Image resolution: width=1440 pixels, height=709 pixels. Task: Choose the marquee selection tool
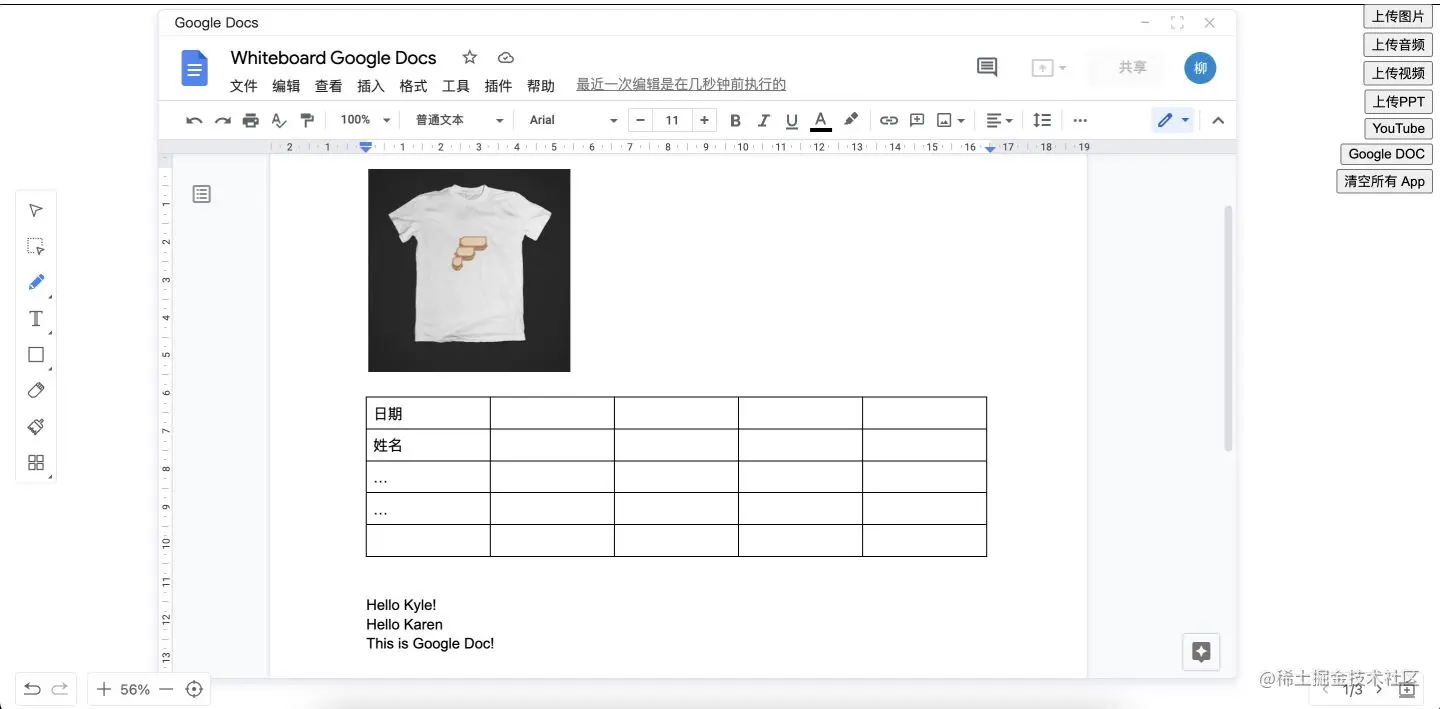pyautogui.click(x=36, y=246)
